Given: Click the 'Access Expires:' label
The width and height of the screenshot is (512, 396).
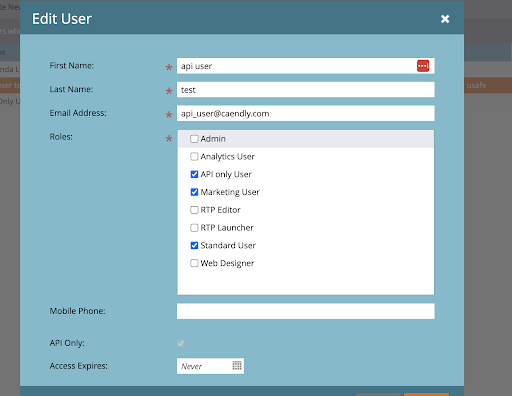Looking at the screenshot, I should coord(79,366).
